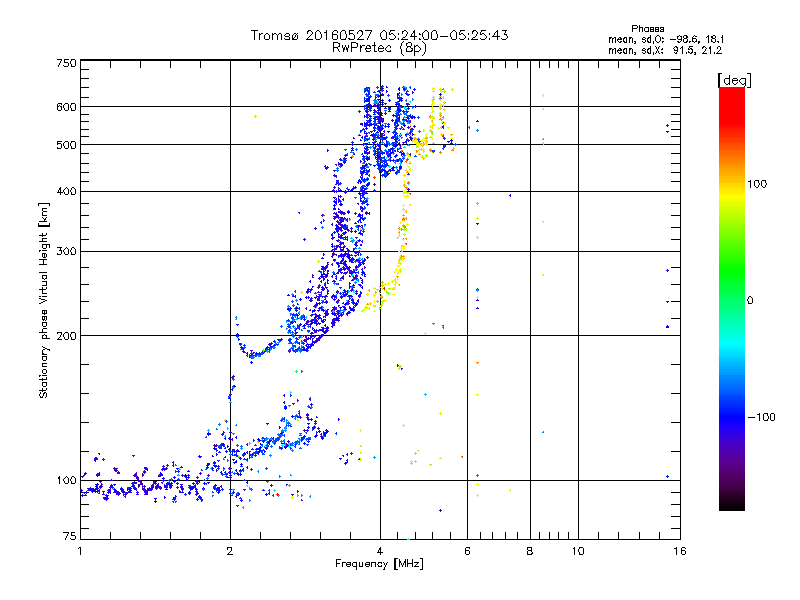Click the x-axis label '1'
This screenshot has height=600, width=800.
coord(80,551)
